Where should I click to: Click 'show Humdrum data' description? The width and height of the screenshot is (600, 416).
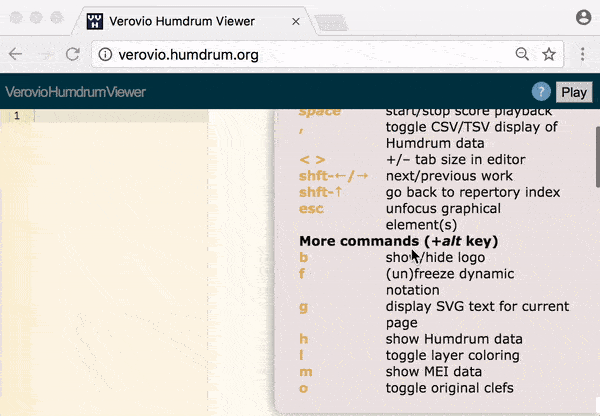[x=454, y=339]
